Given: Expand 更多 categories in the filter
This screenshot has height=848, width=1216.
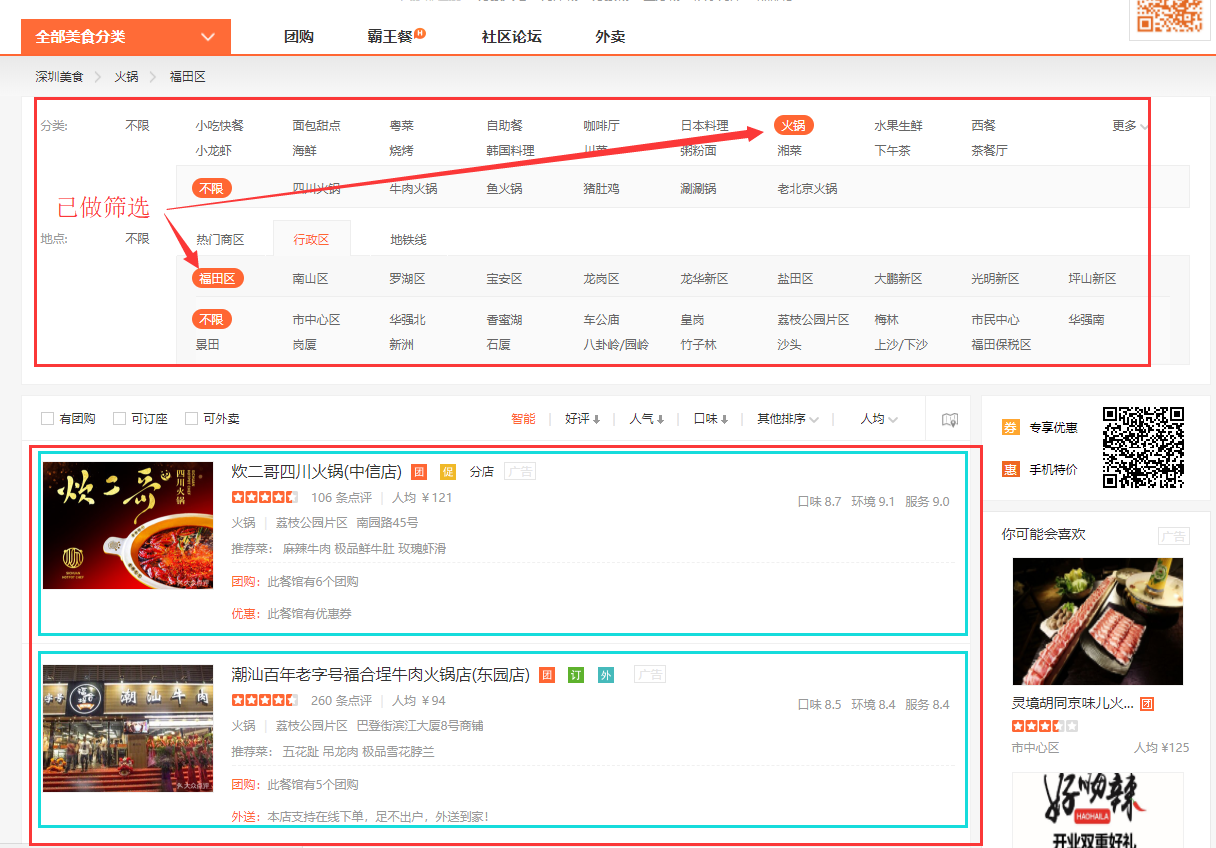Looking at the screenshot, I should pyautogui.click(x=1130, y=126).
